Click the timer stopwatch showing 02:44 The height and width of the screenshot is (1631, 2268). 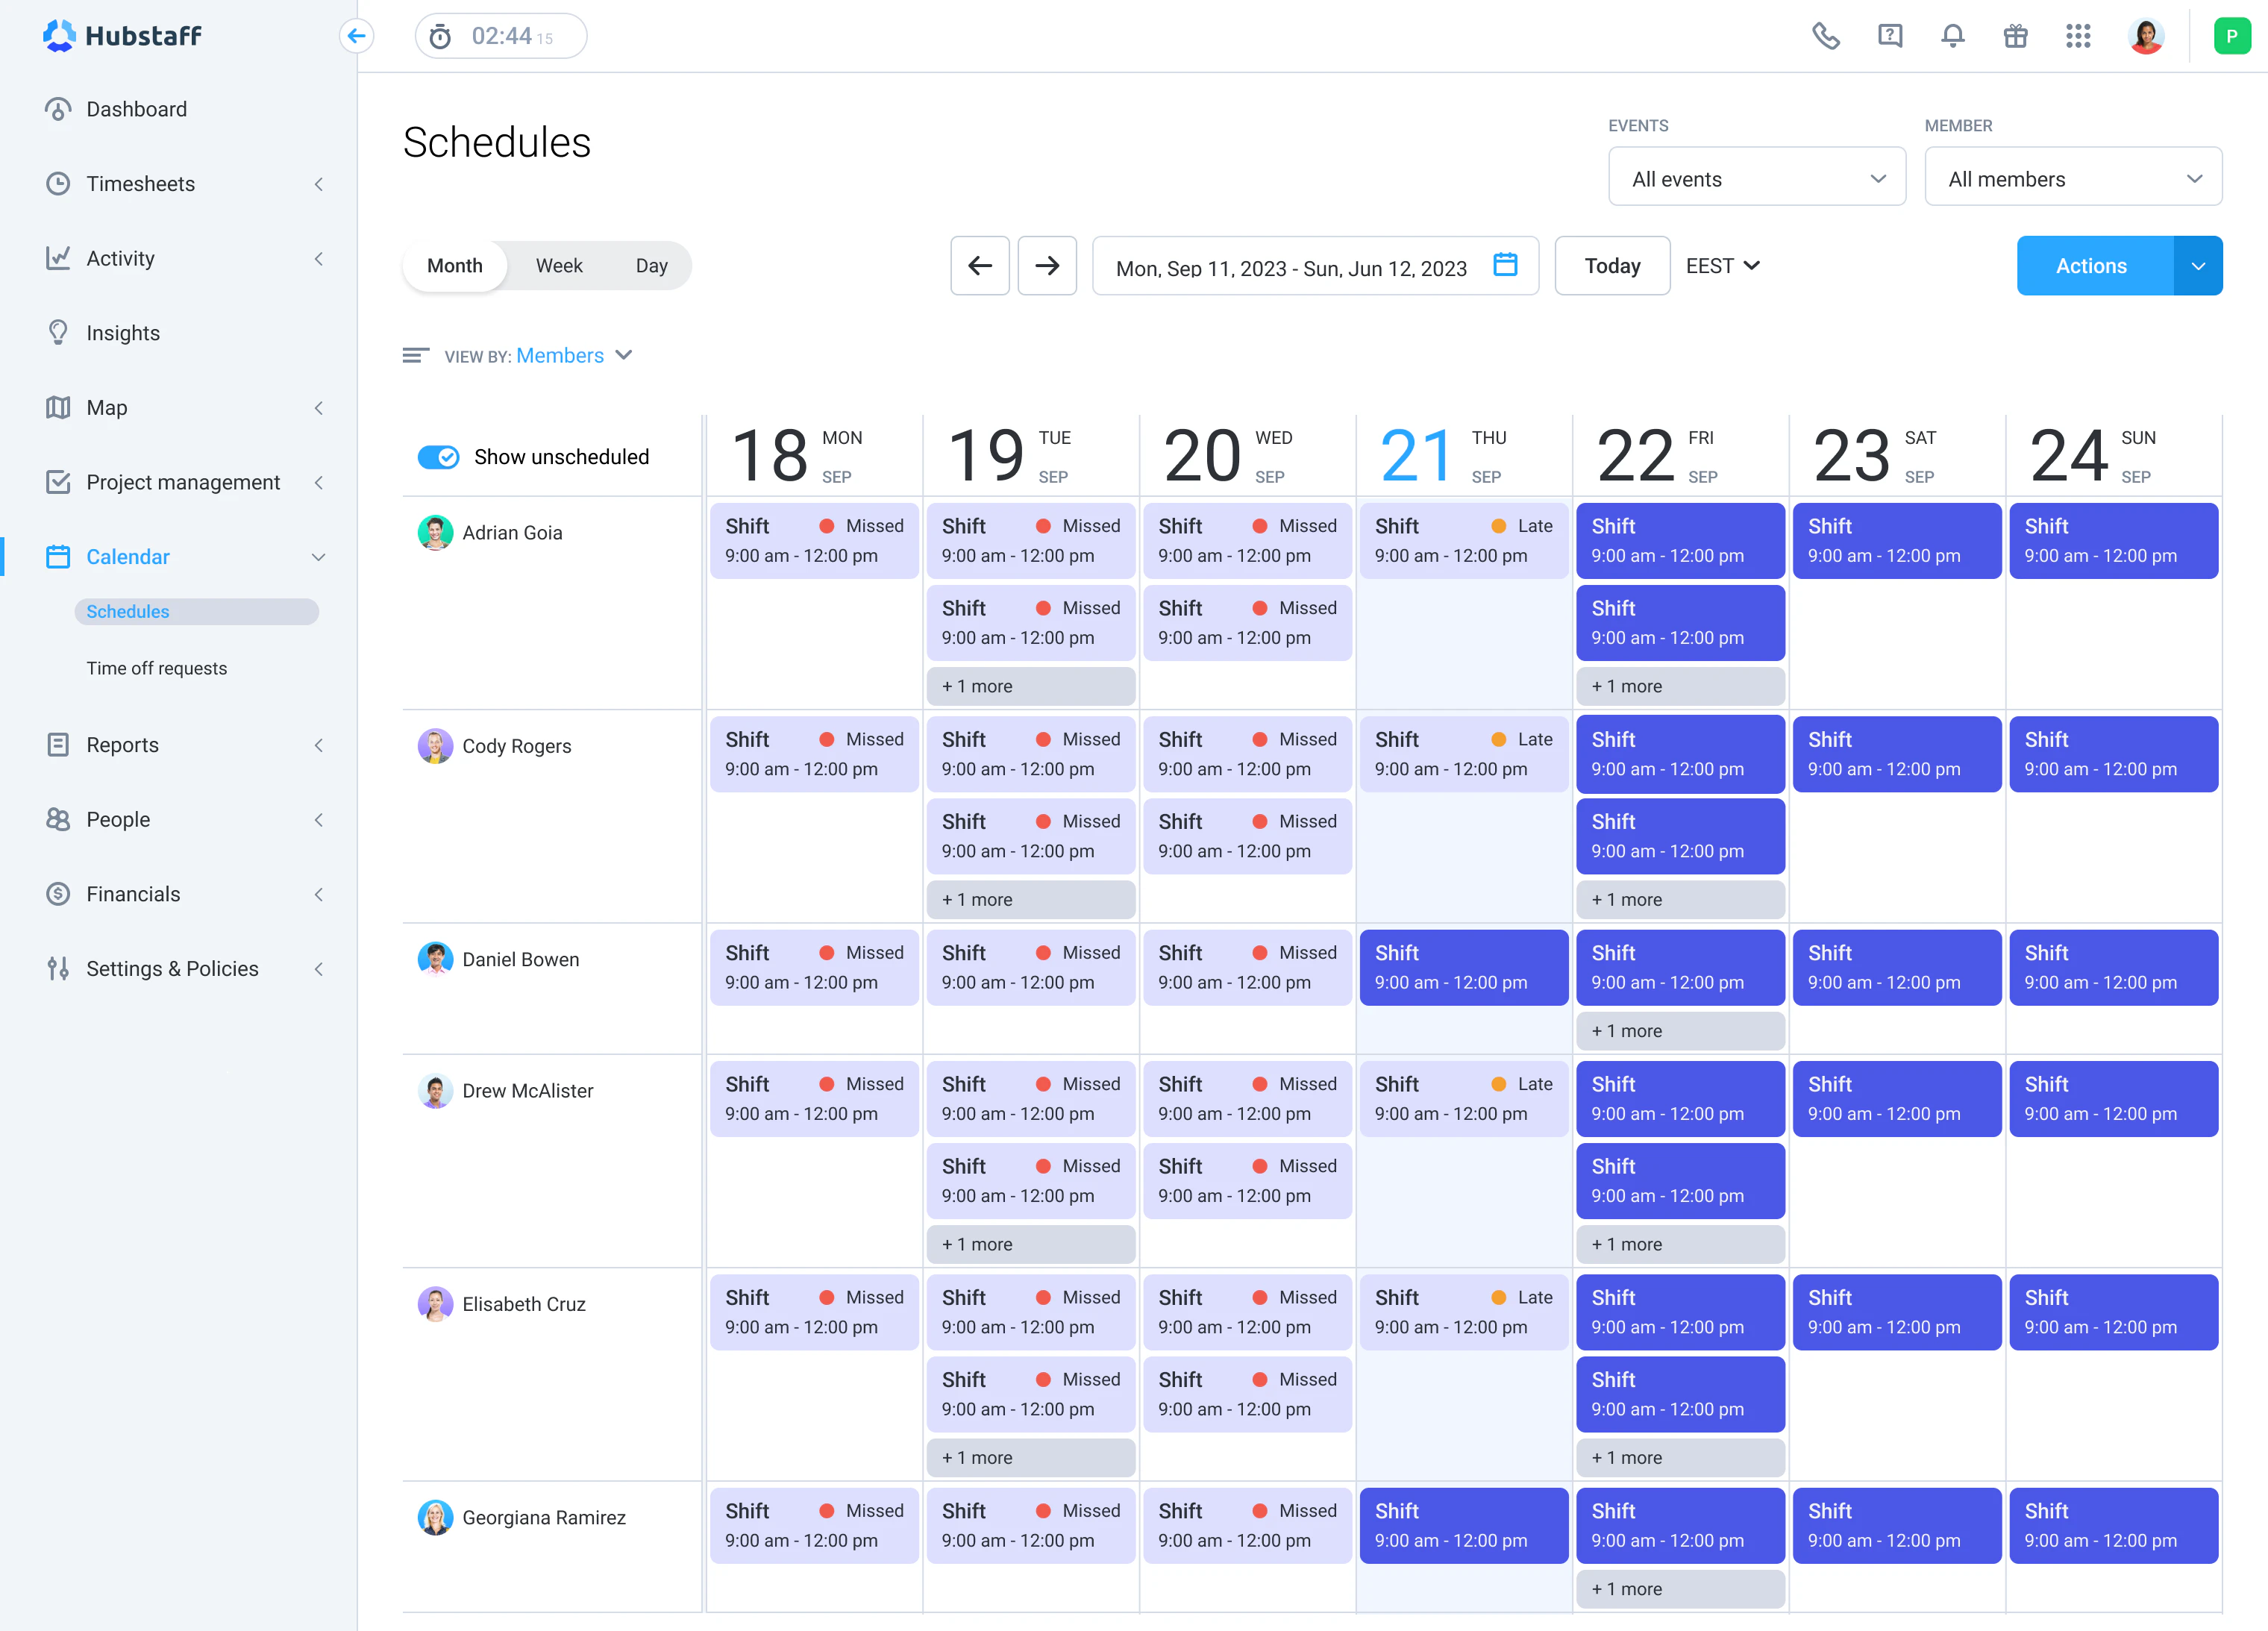pos(500,35)
